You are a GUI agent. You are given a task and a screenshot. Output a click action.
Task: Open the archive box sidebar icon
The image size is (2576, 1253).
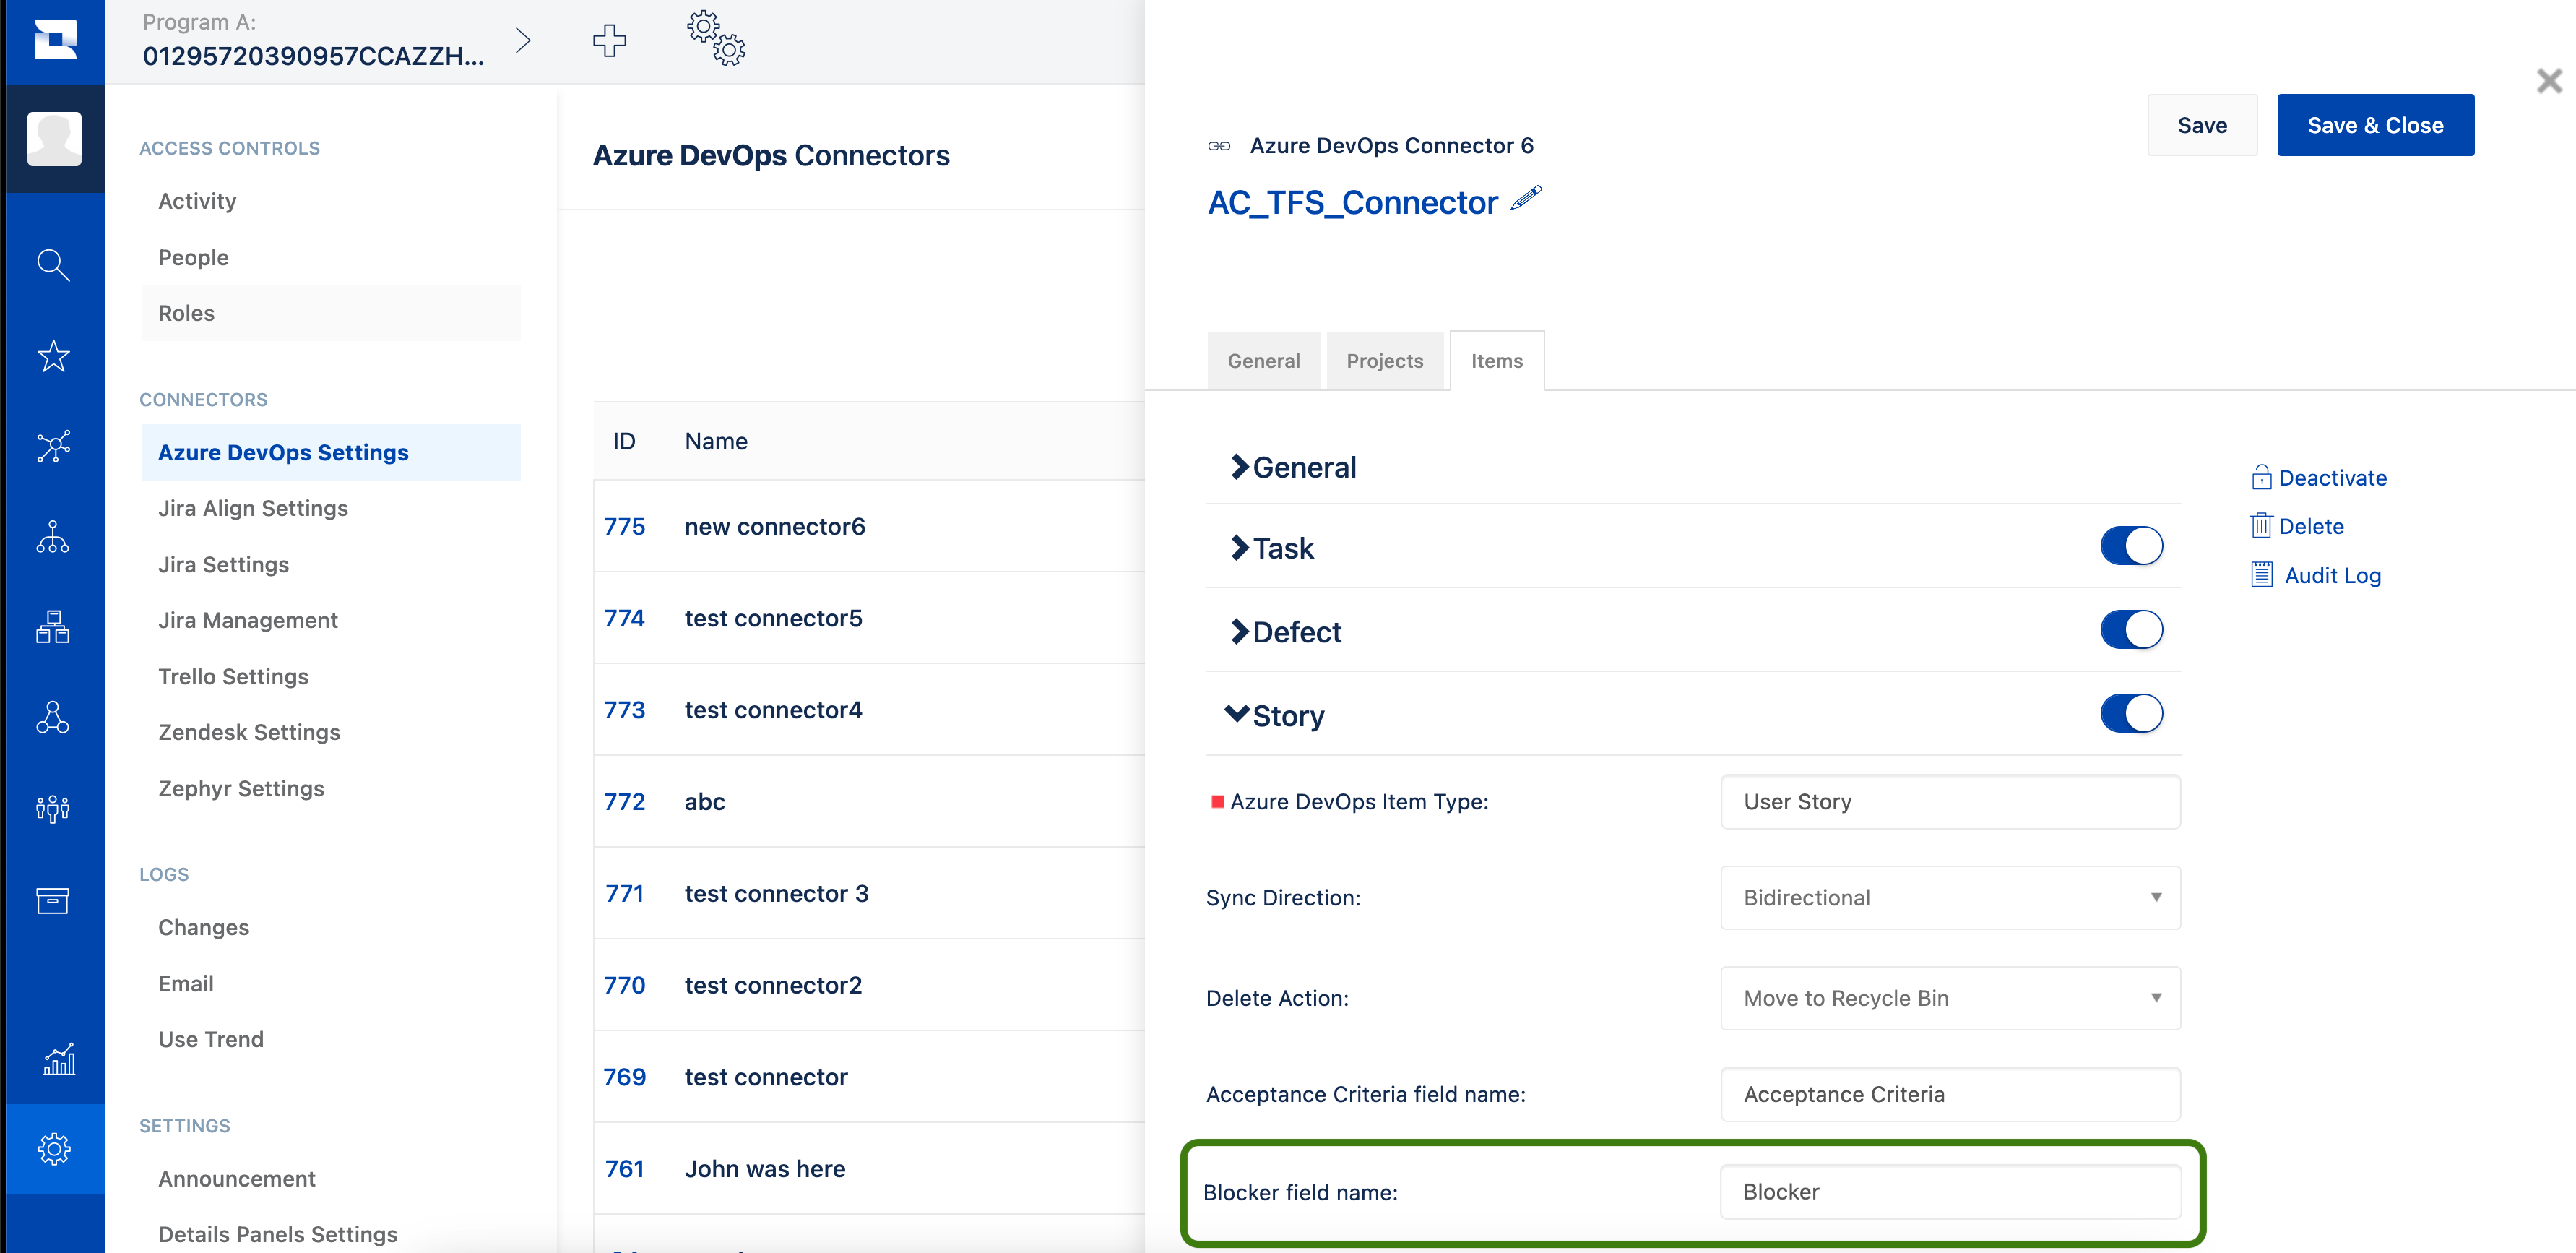coord(53,900)
